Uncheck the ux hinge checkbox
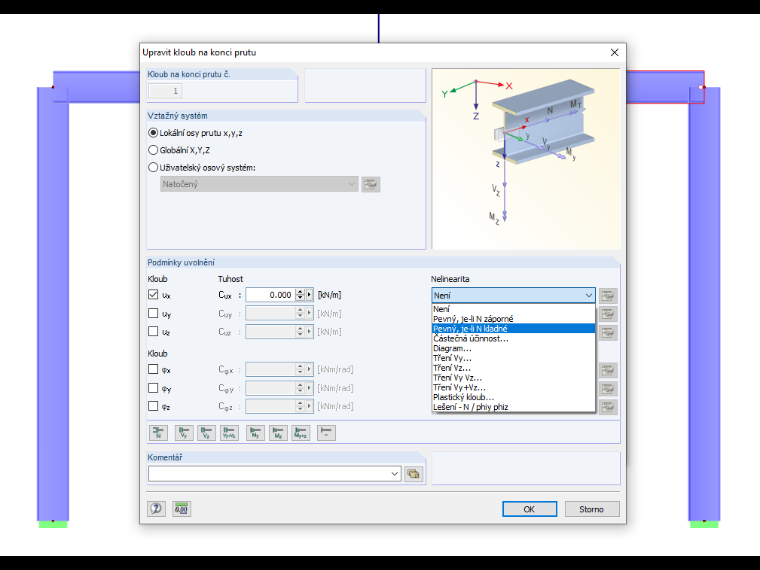This screenshot has width=760, height=570. [153, 294]
